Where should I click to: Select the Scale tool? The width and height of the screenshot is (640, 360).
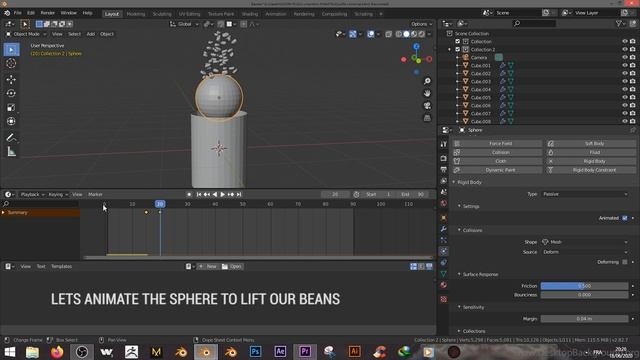(11, 107)
